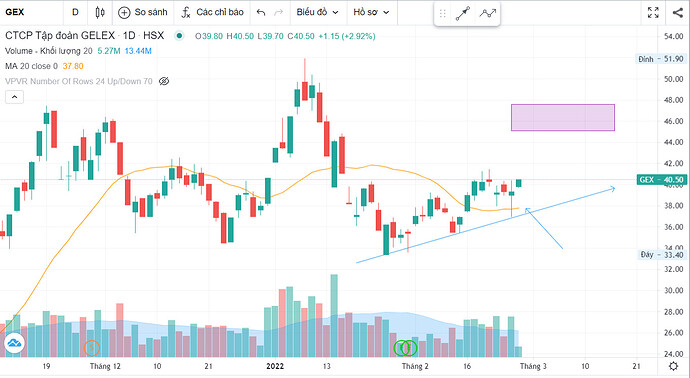The height and width of the screenshot is (378, 690).
Task: Click the orange S event marker
Action: click(x=92, y=349)
